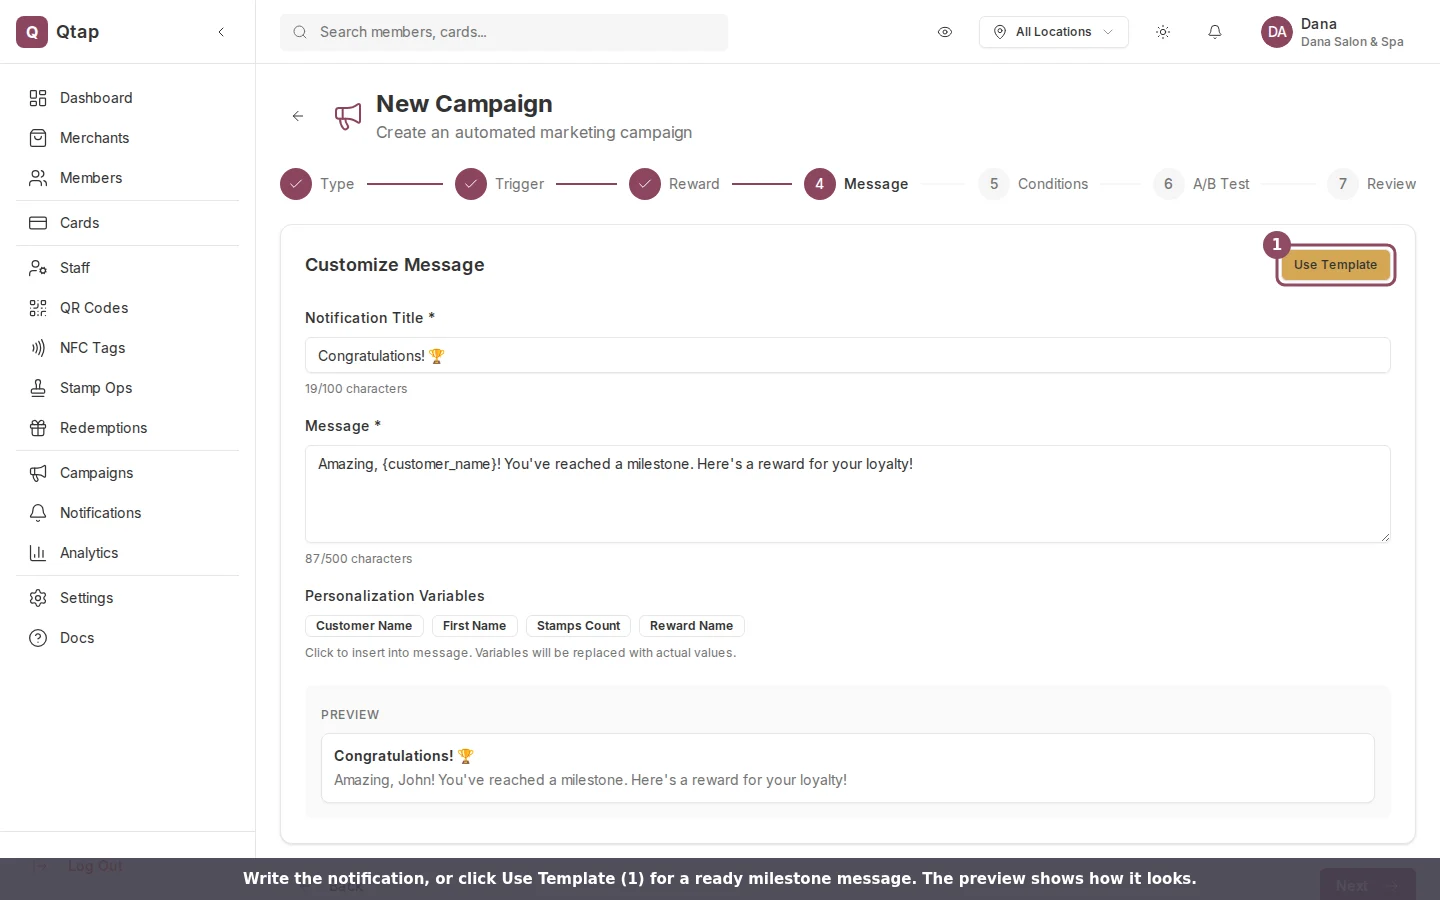This screenshot has width=1440, height=900.
Task: Open the All Locations dropdown
Action: coord(1054,32)
